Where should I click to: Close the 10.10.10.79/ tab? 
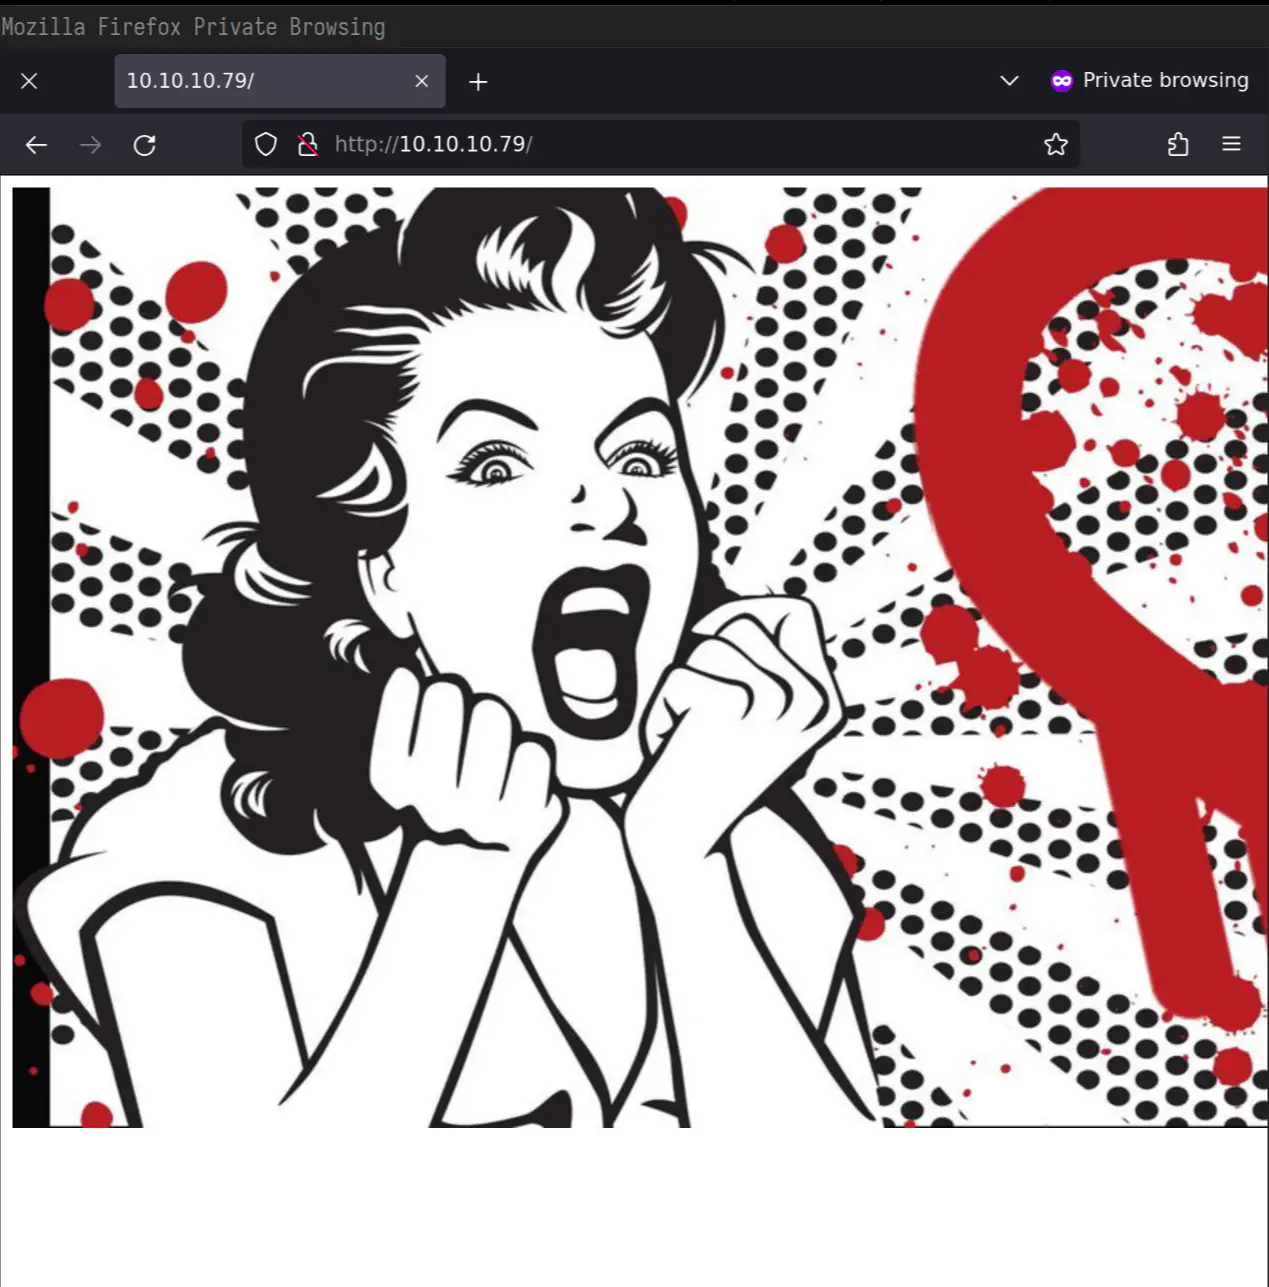point(422,81)
